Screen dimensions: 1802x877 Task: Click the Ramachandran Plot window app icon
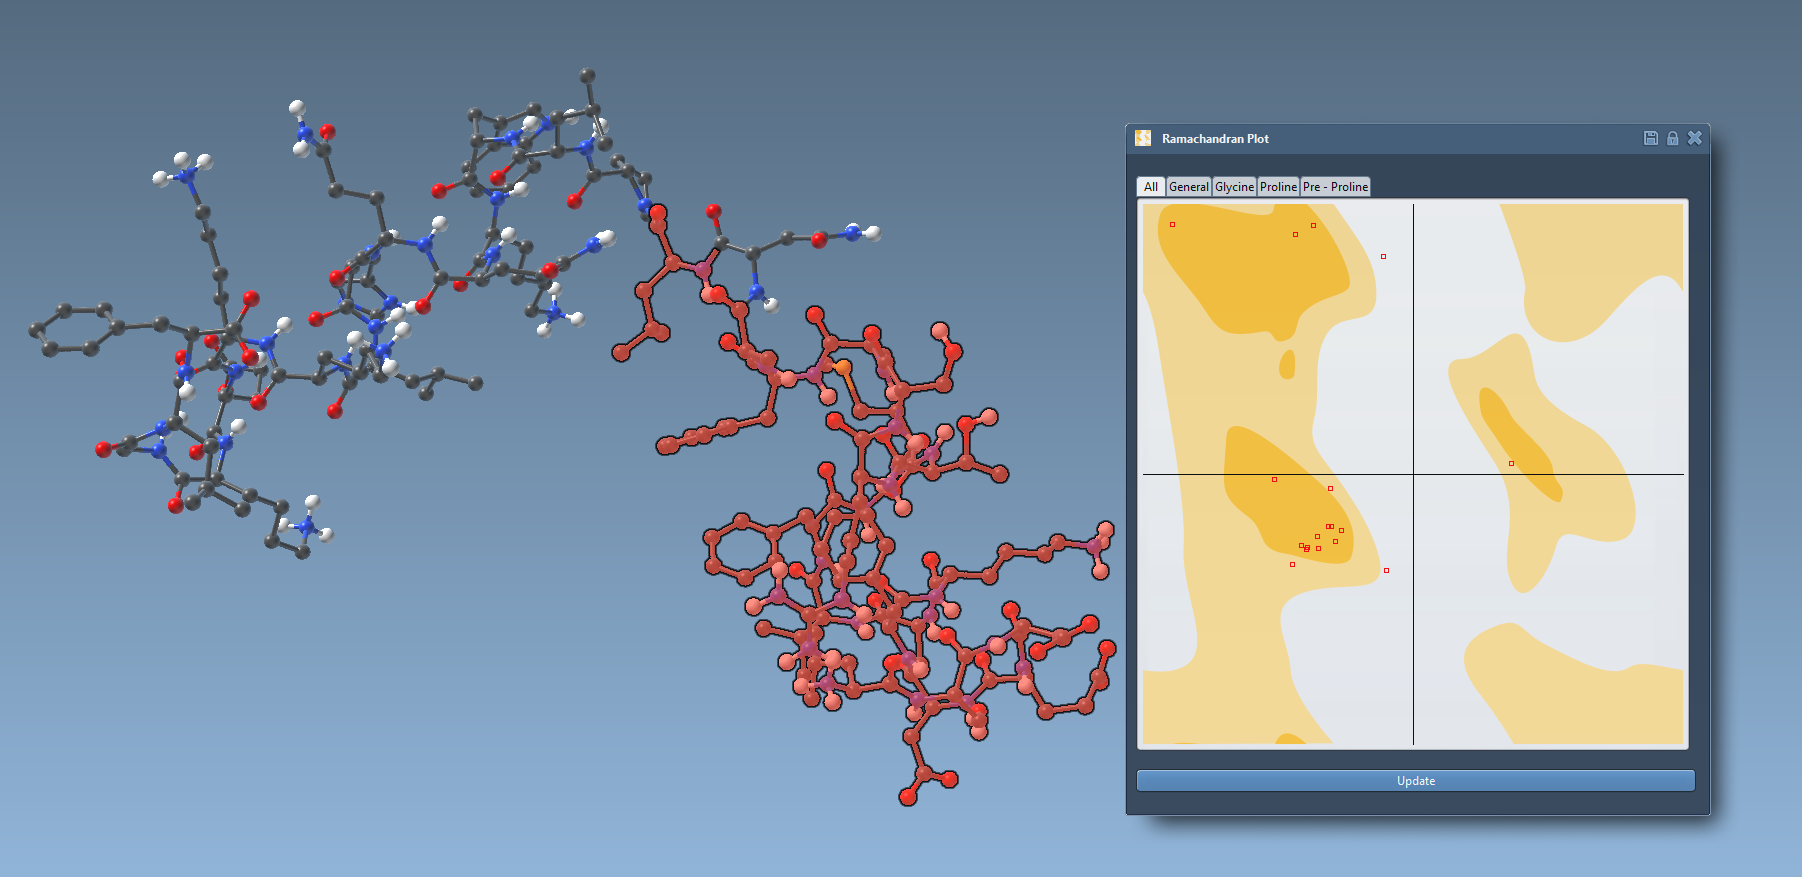1143,138
